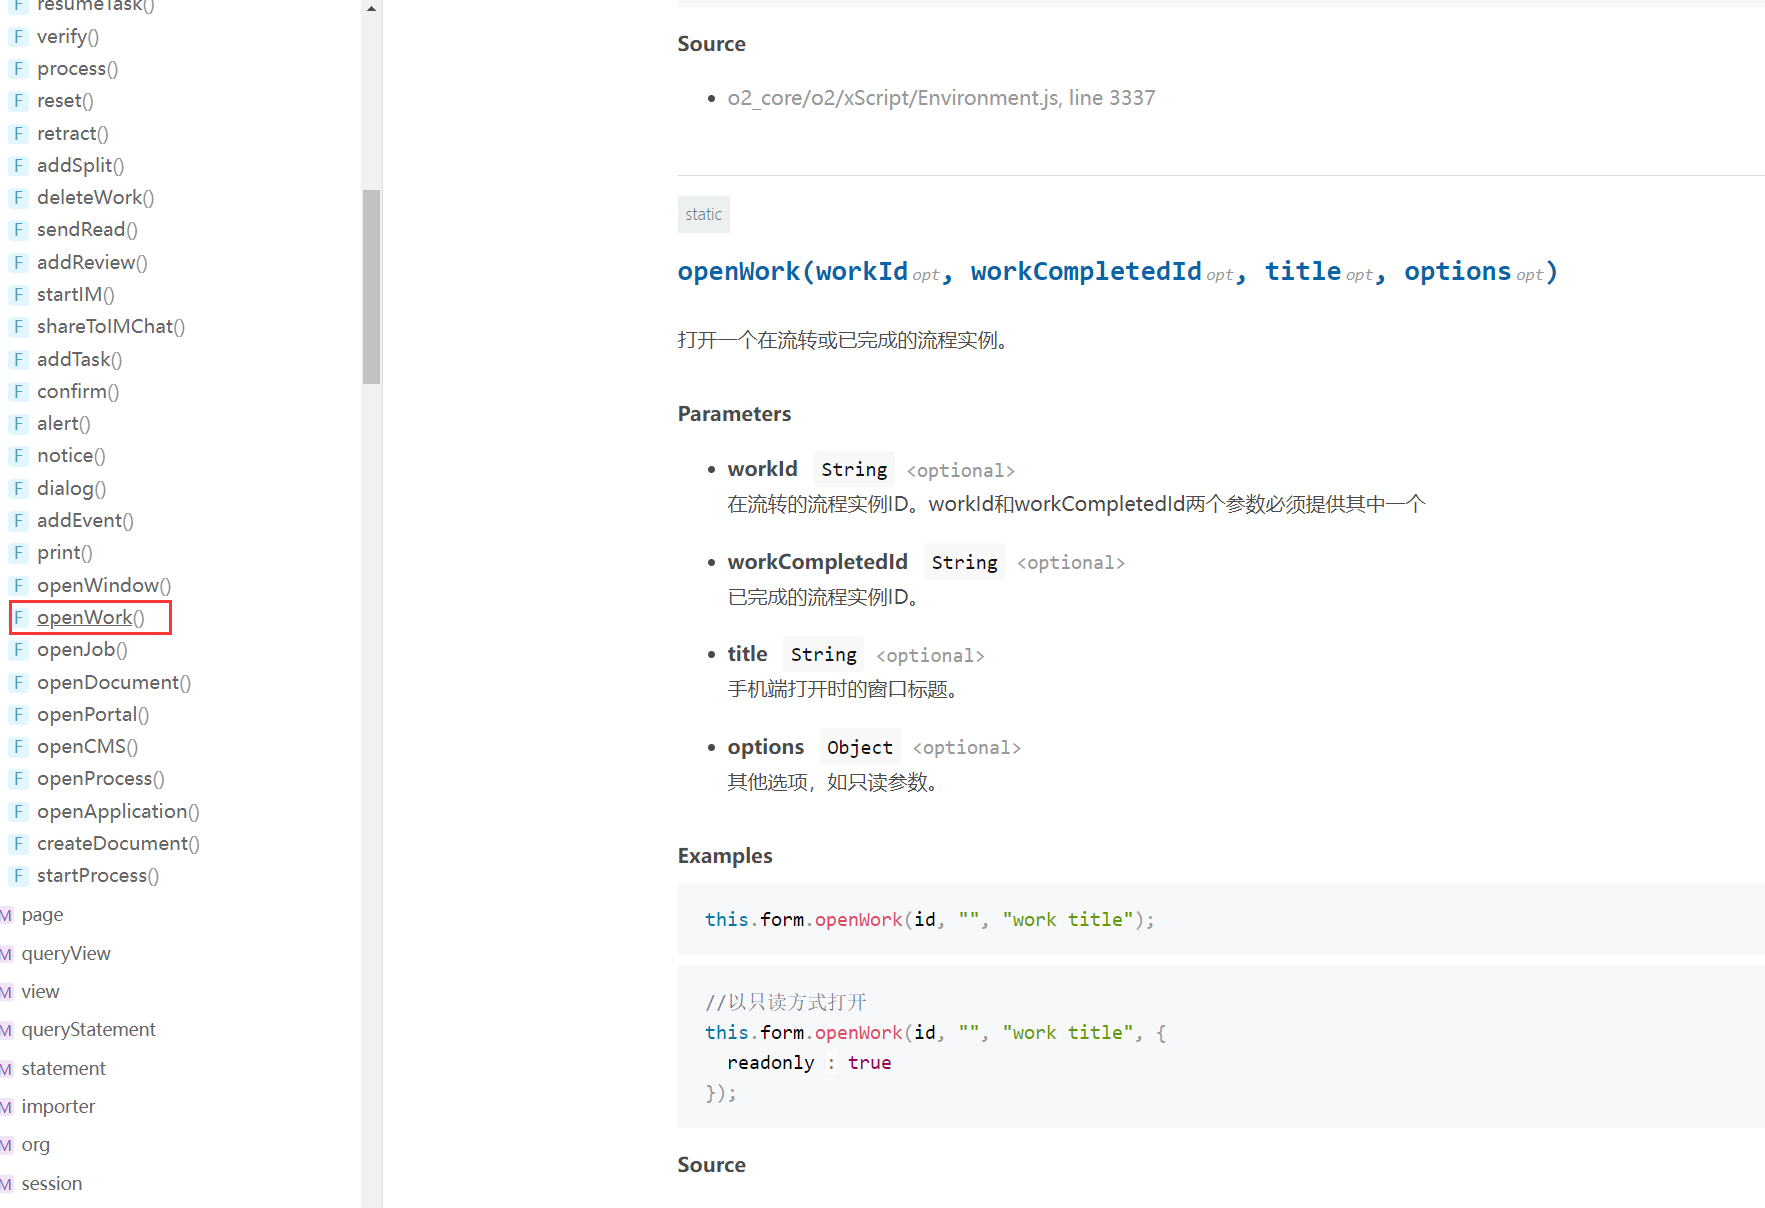Click the openWork method signature heading
The image size is (1765, 1208).
pos(1117,272)
